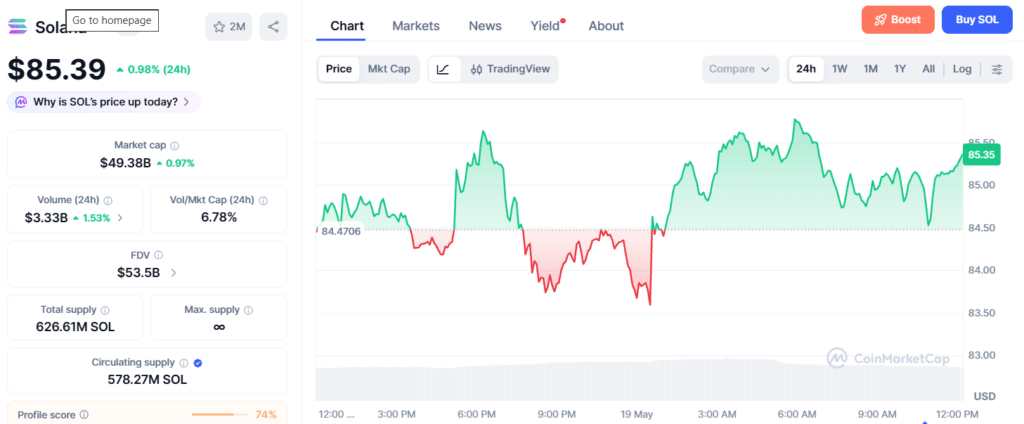
Task: Click the 6:00 PM time axis label
Action: tap(477, 414)
